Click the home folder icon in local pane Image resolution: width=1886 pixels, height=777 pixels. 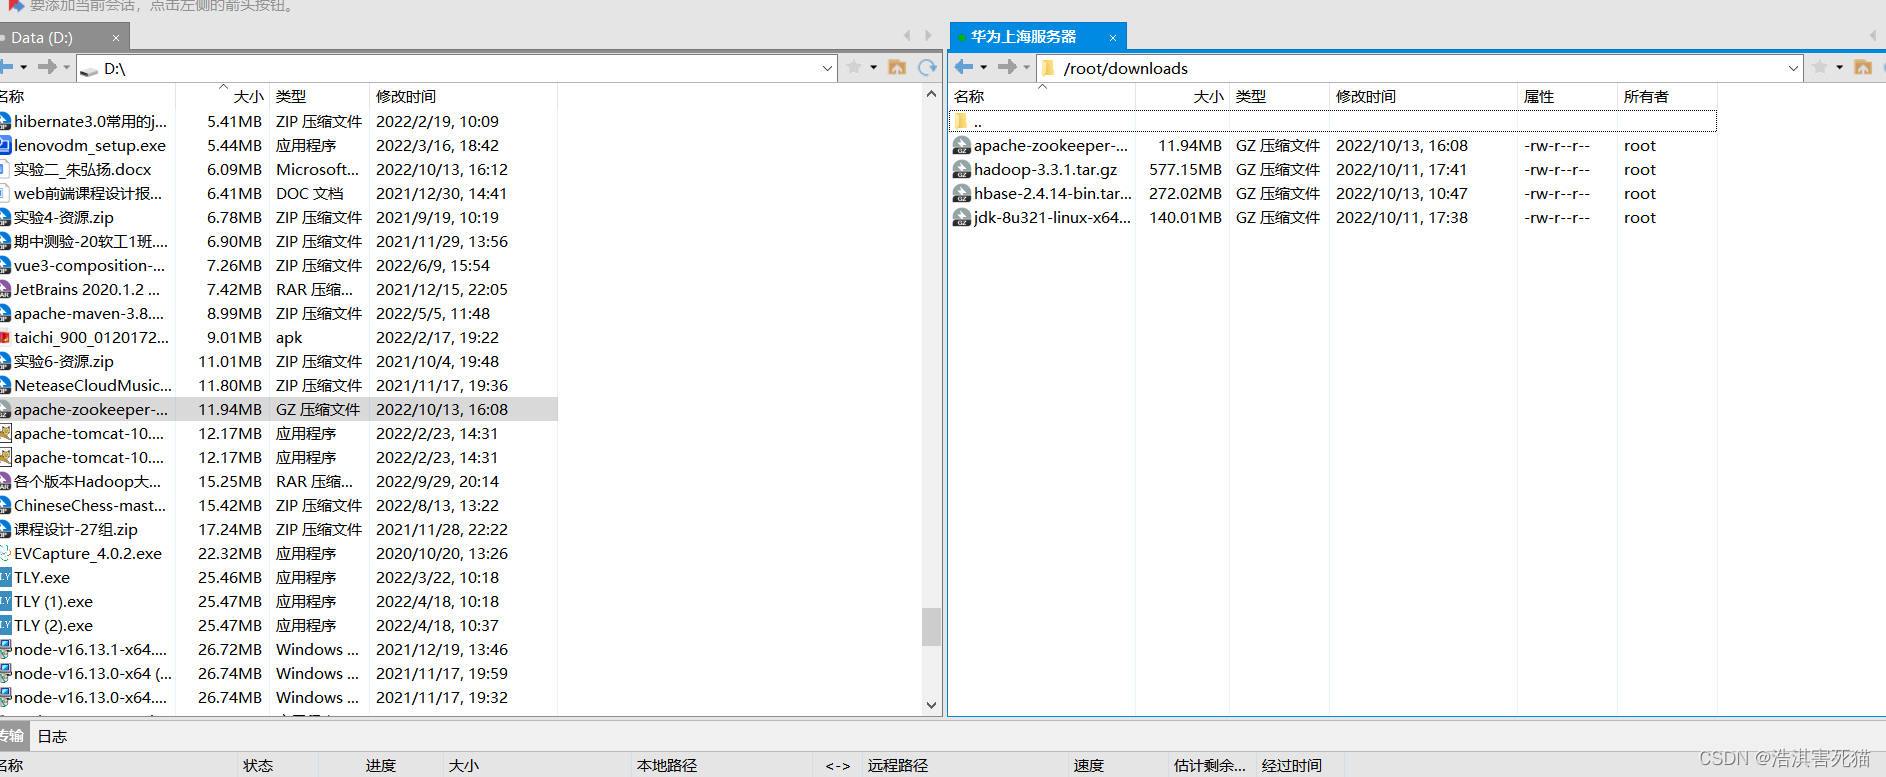tap(897, 67)
